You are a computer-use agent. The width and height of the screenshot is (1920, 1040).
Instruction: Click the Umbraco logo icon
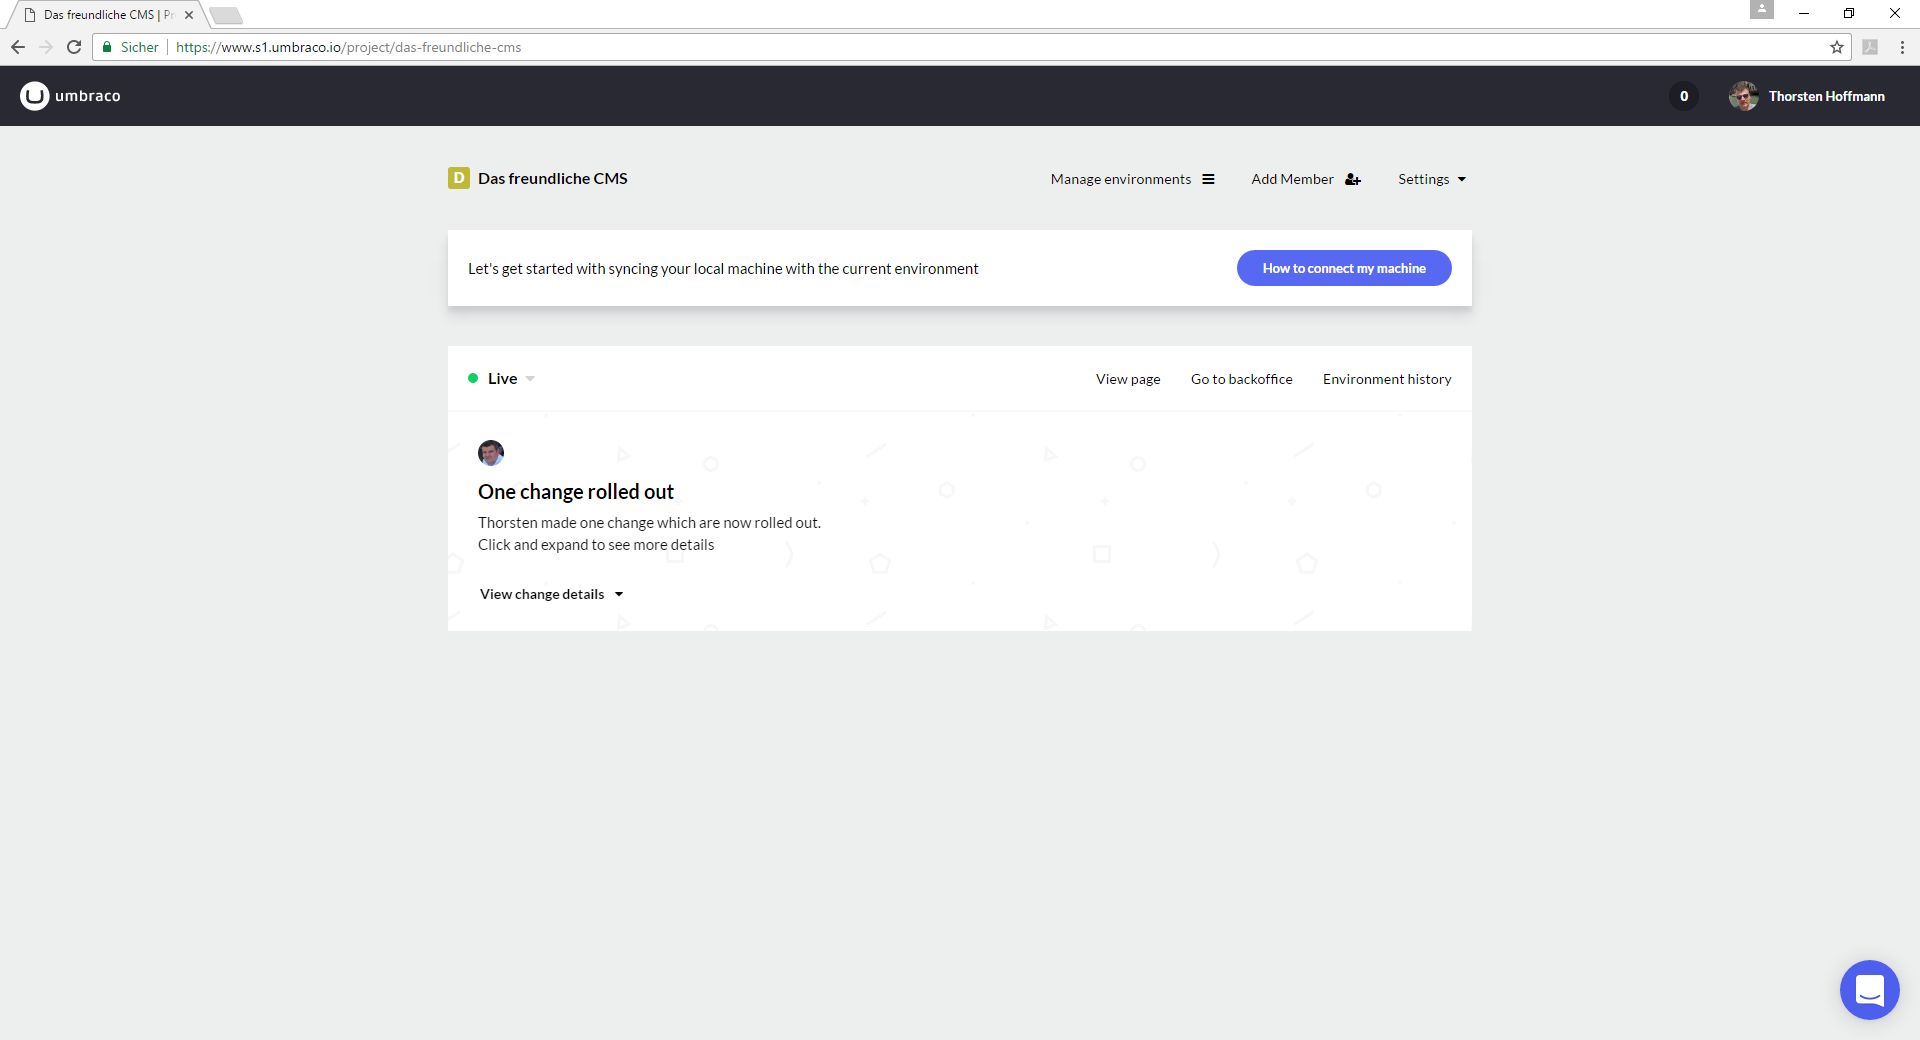click(x=35, y=96)
